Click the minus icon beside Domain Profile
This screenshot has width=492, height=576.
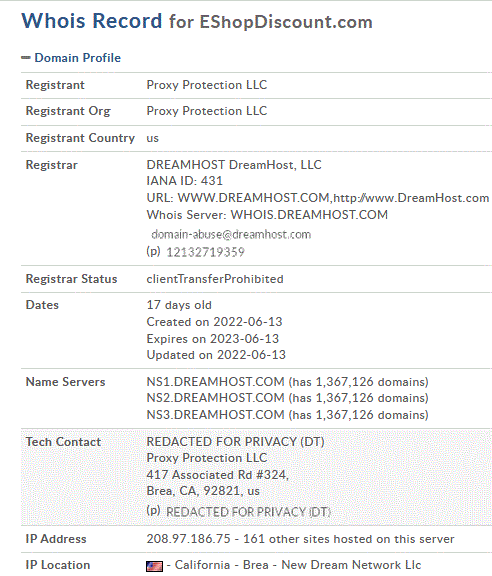click(26, 58)
